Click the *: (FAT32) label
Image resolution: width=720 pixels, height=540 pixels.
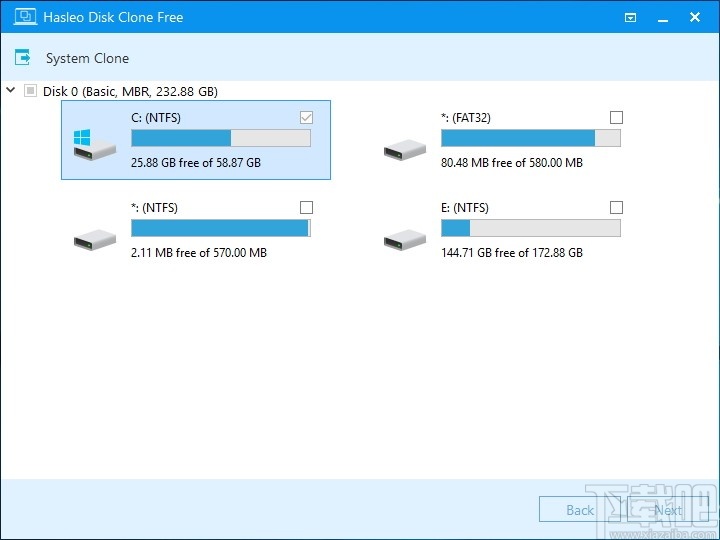click(466, 118)
